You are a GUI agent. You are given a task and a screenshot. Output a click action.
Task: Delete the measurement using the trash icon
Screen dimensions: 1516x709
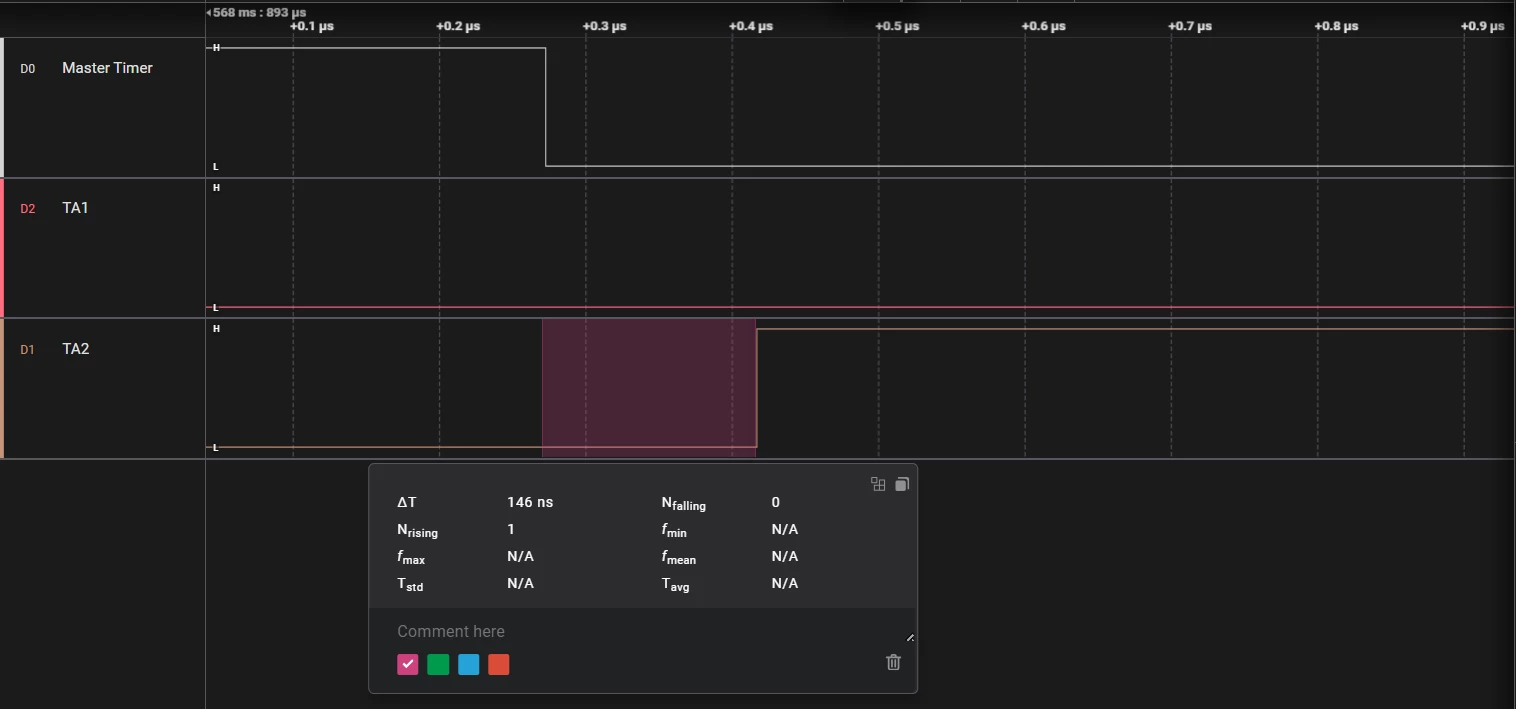pos(894,662)
